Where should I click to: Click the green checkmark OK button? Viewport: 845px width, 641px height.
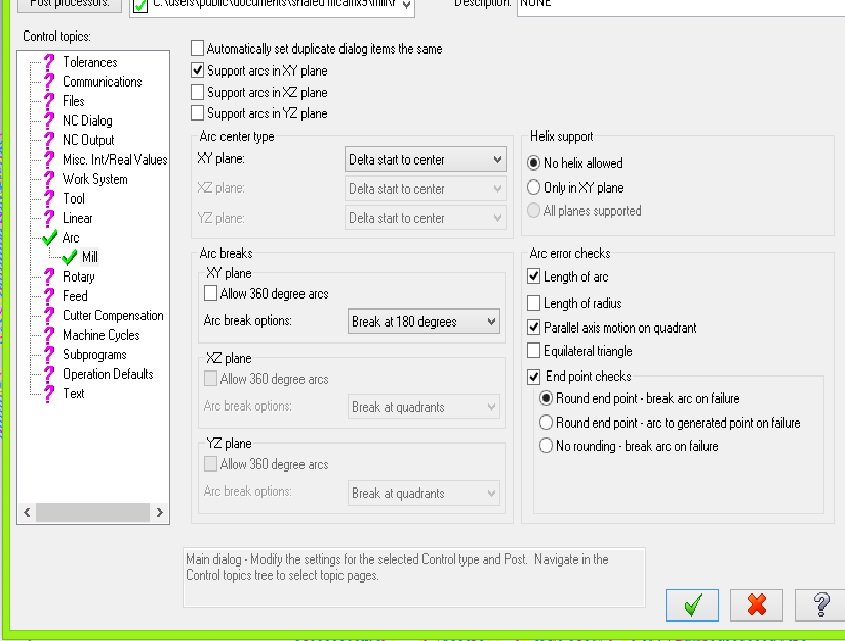692,605
